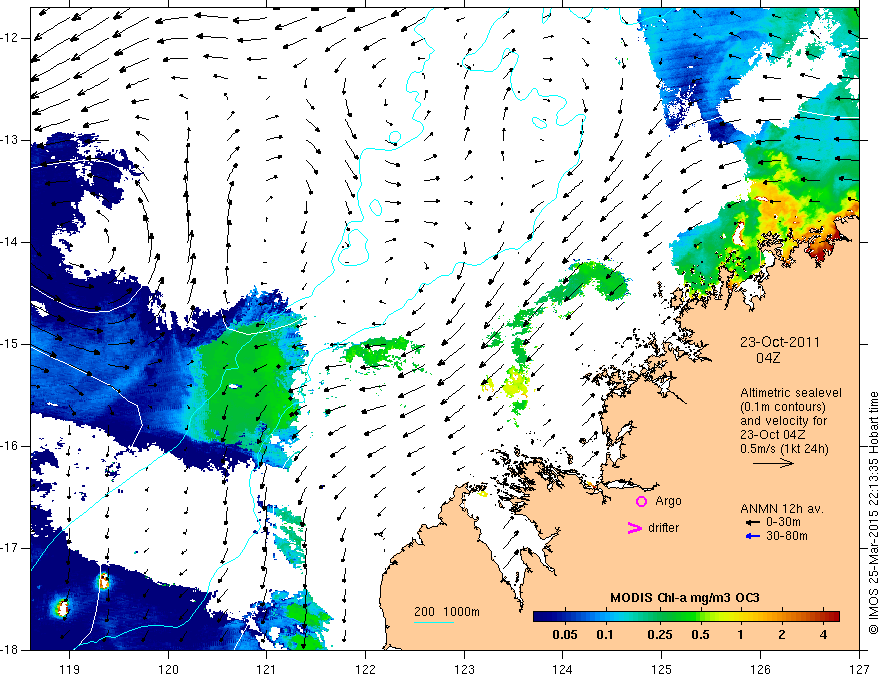The height and width of the screenshot is (680, 880).
Task: Click the 'drifter' legend label
Action: click(x=663, y=528)
